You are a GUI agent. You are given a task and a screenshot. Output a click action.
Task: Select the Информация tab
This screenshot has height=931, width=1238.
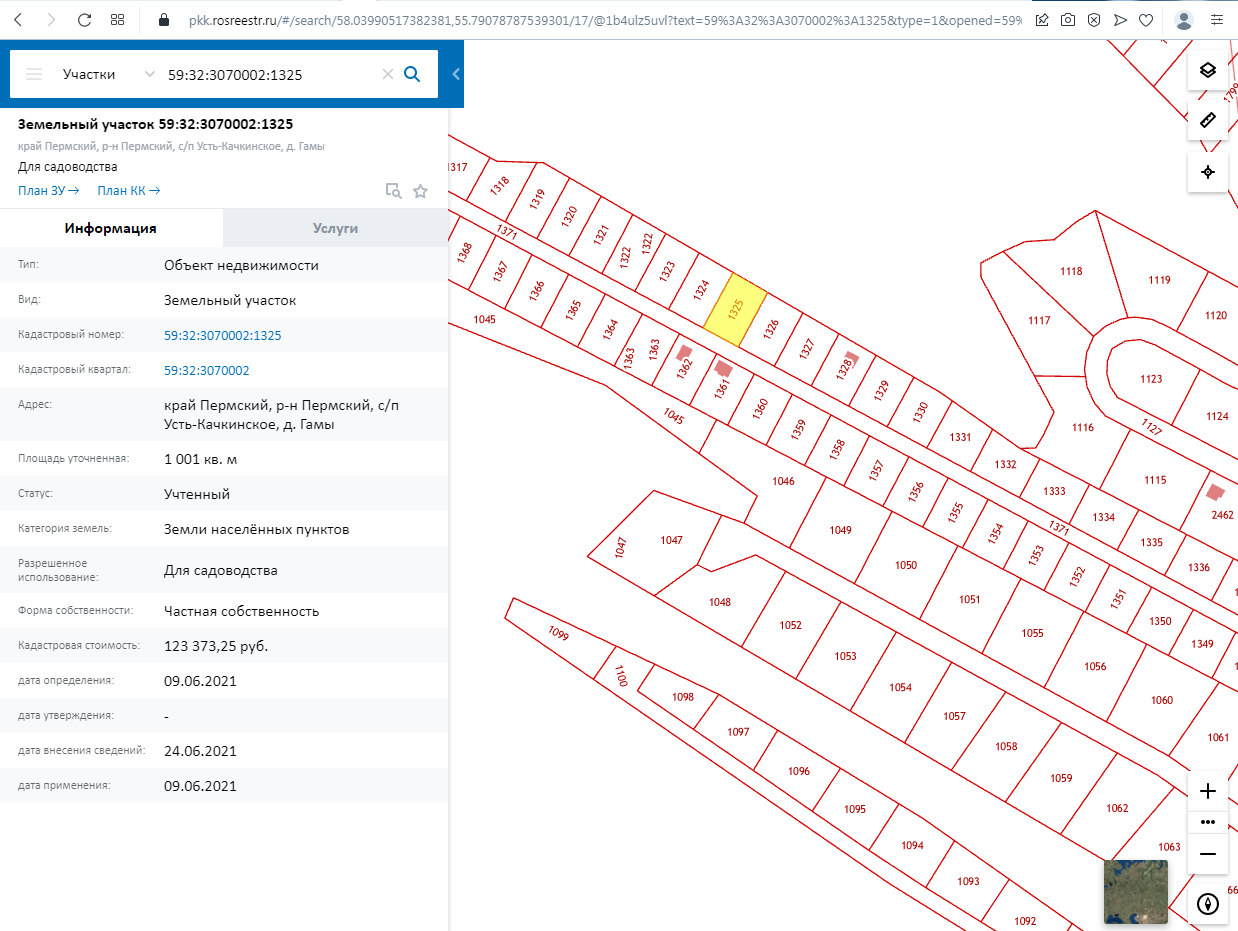pyautogui.click(x=111, y=228)
